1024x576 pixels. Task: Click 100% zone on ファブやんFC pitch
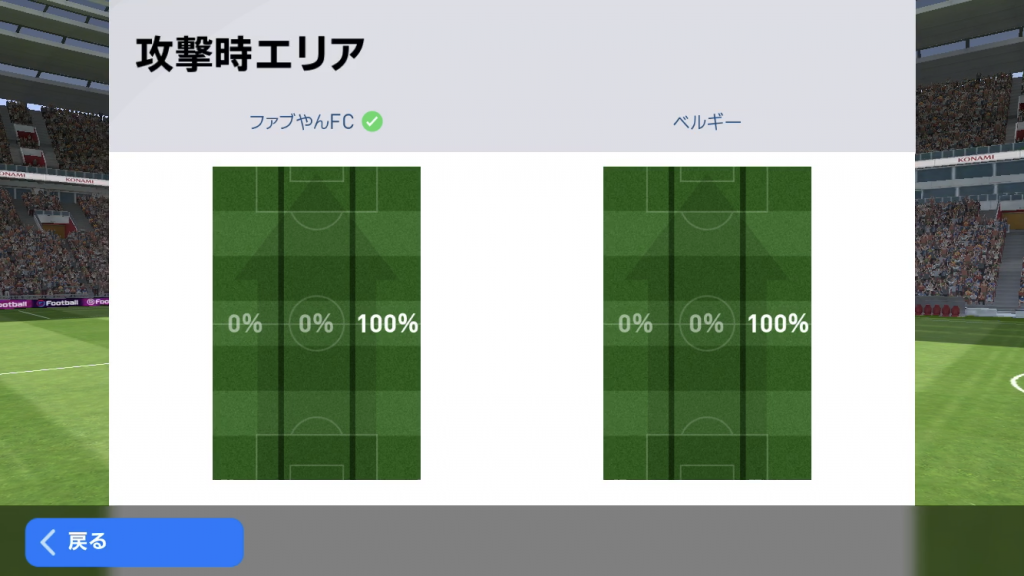(x=387, y=323)
